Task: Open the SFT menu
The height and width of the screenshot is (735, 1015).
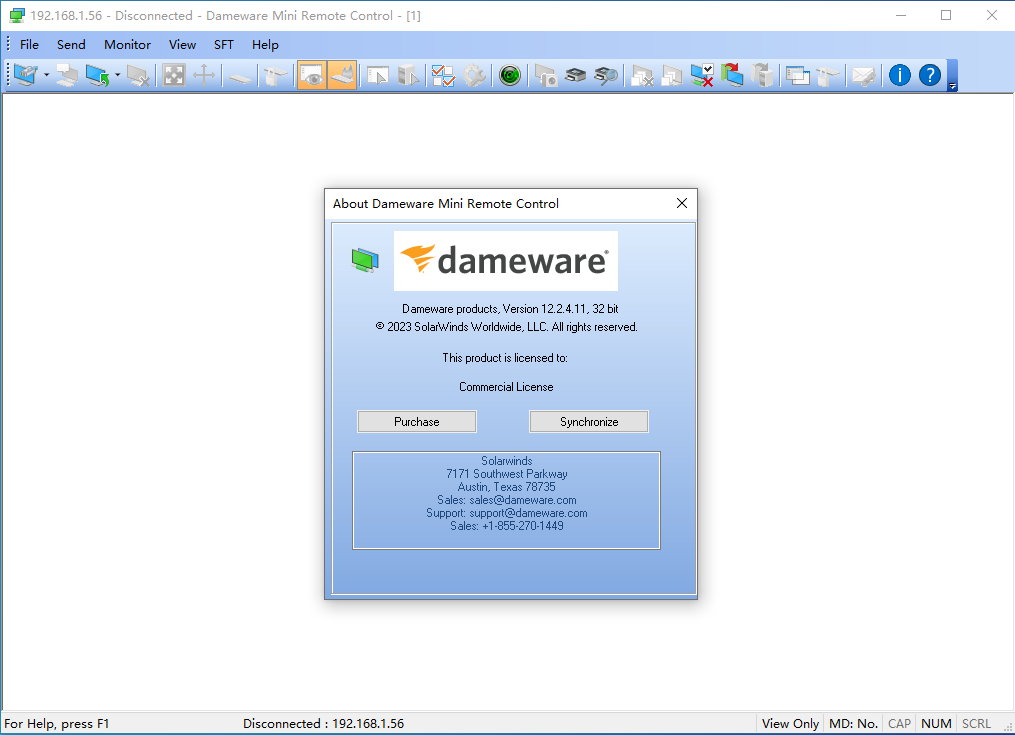Action: click(224, 45)
